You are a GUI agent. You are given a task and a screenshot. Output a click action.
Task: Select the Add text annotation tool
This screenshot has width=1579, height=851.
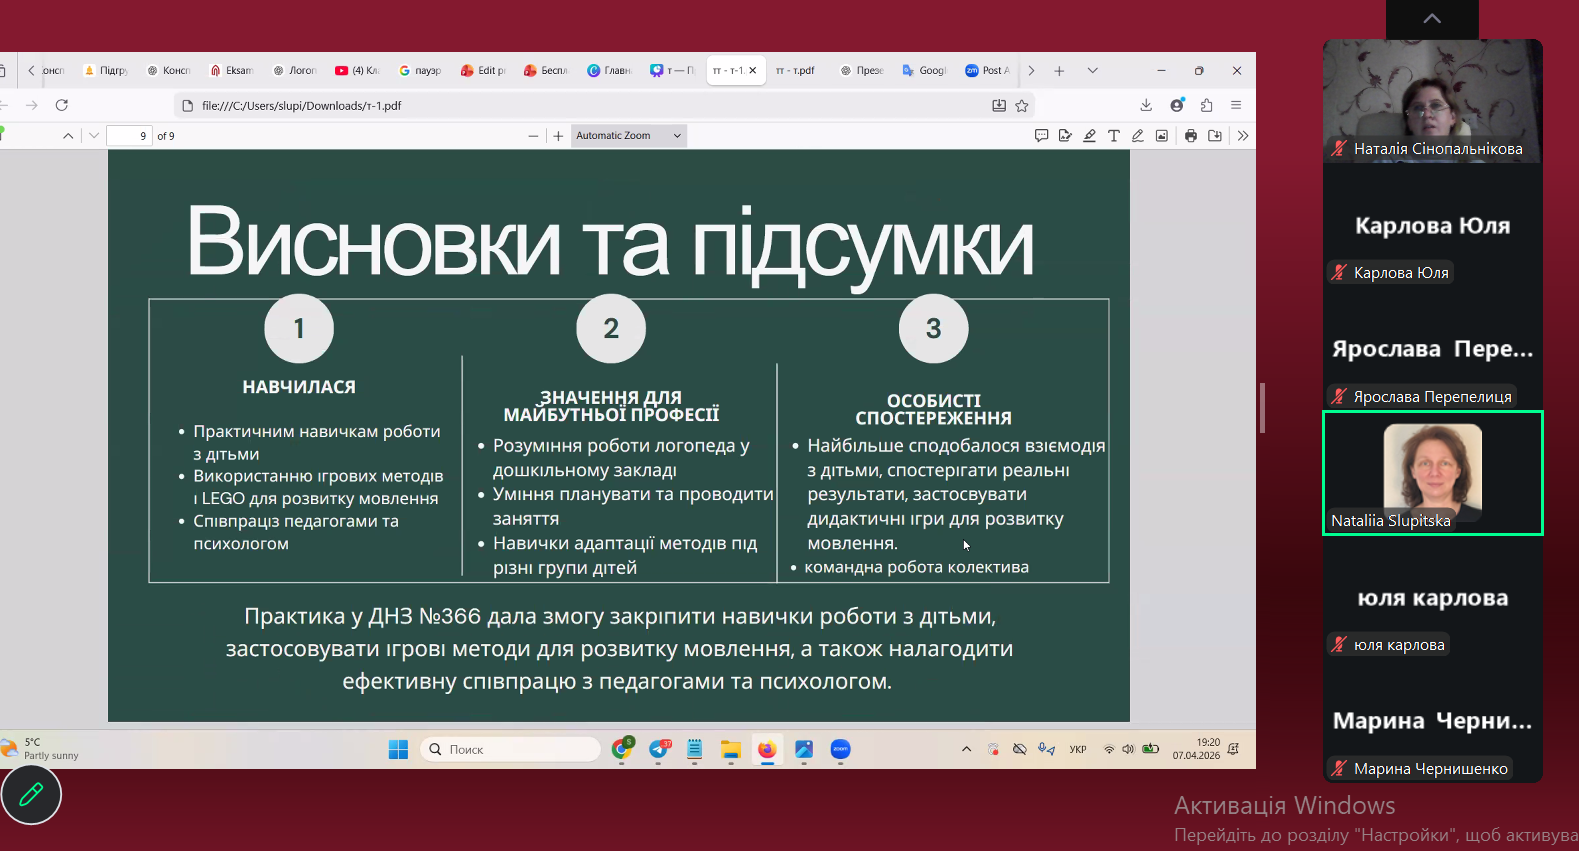pyautogui.click(x=1113, y=136)
